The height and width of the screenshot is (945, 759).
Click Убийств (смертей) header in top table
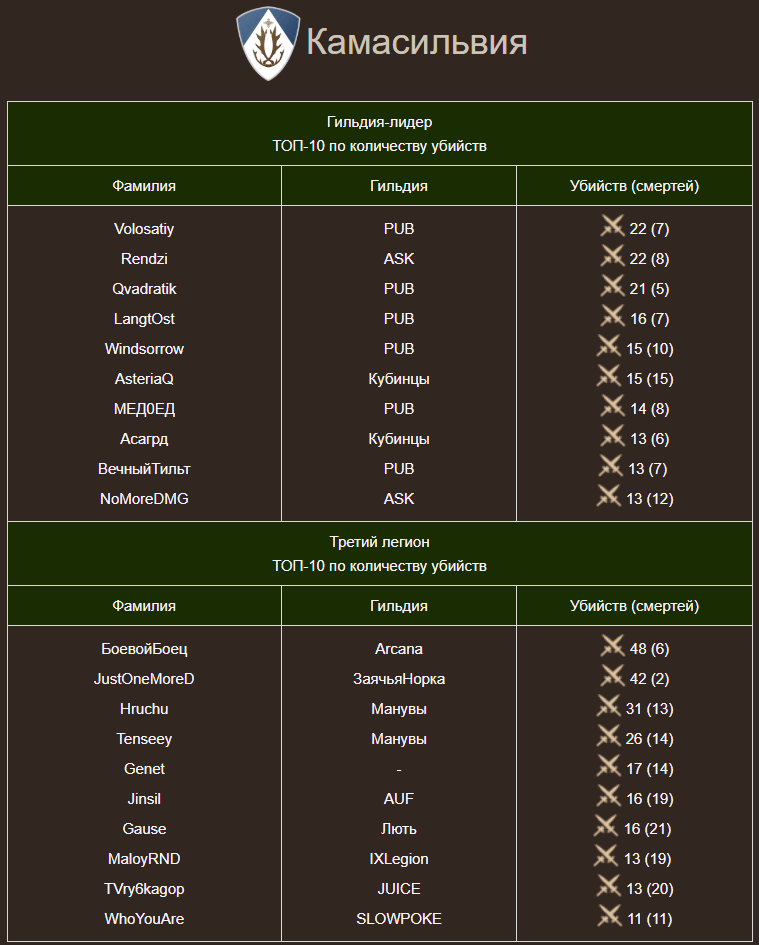click(634, 186)
